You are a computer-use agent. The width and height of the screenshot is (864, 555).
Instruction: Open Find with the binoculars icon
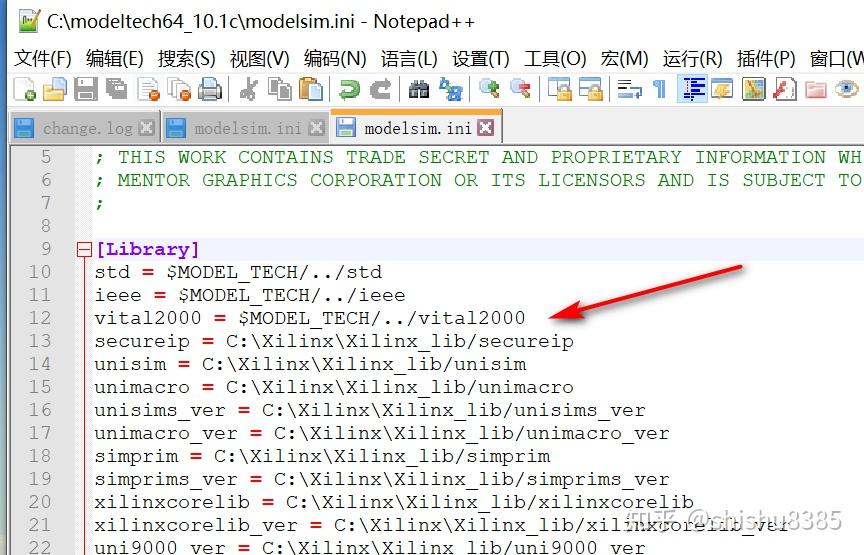pos(419,89)
